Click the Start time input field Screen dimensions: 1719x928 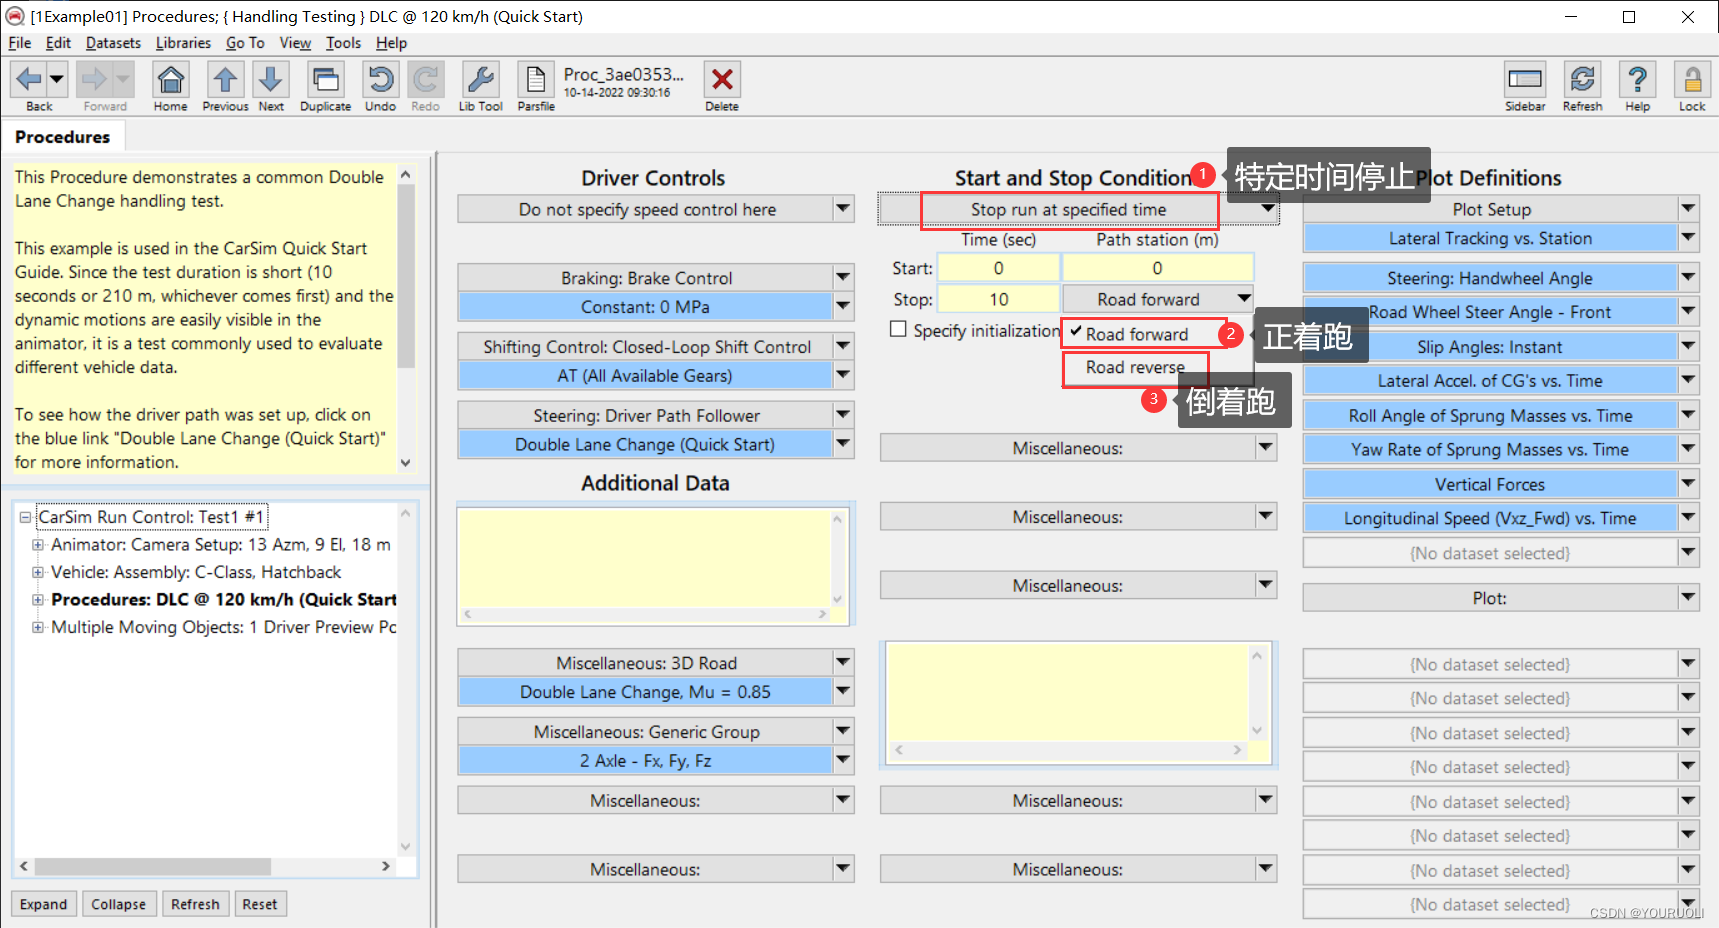(998, 268)
